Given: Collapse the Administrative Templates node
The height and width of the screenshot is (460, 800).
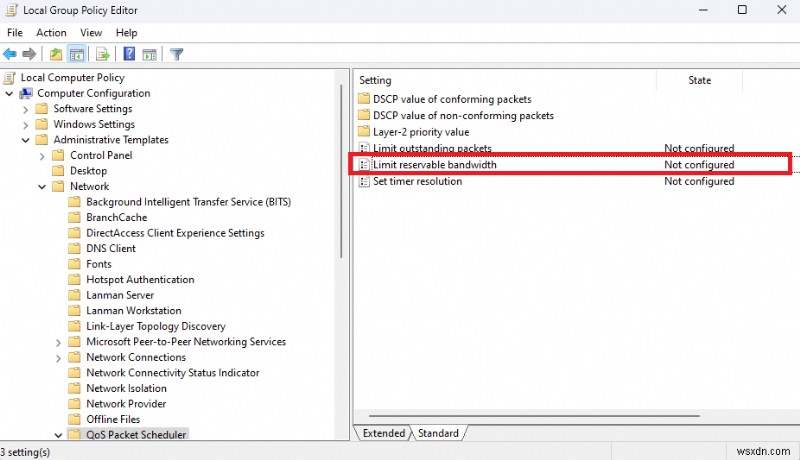Looking at the screenshot, I should [25, 140].
